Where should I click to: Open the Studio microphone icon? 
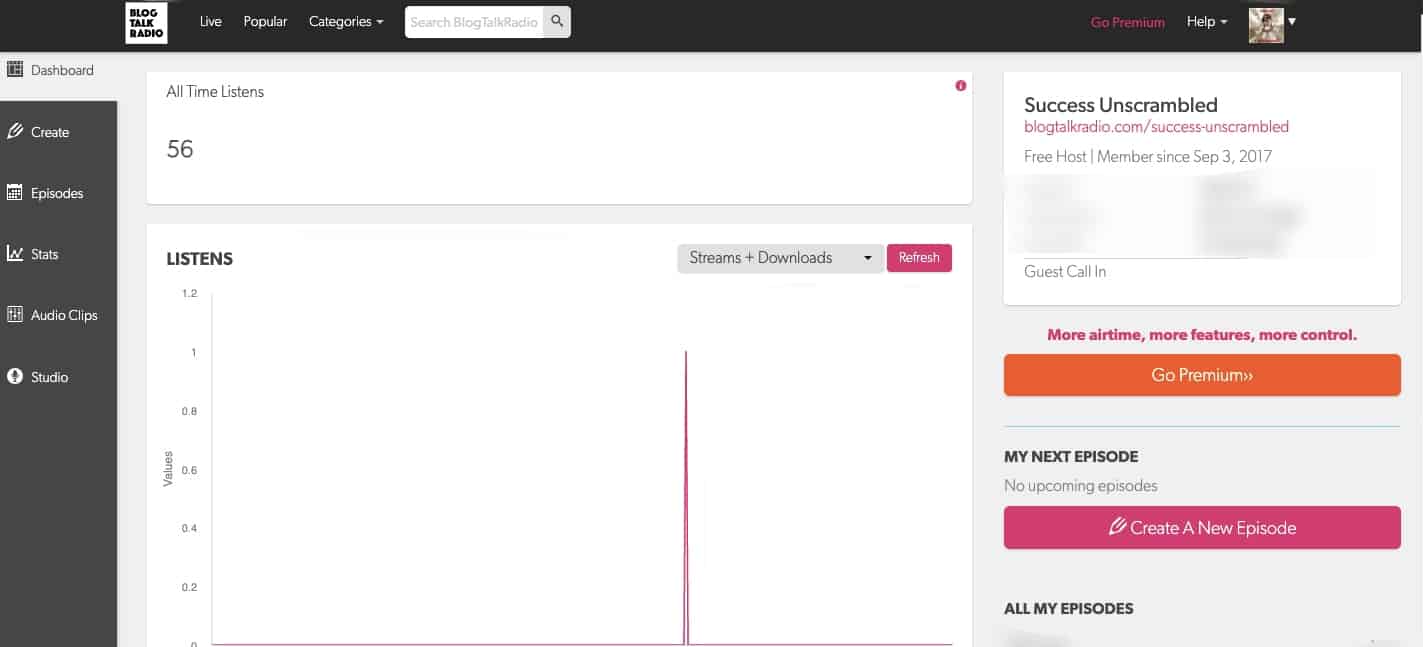point(15,376)
